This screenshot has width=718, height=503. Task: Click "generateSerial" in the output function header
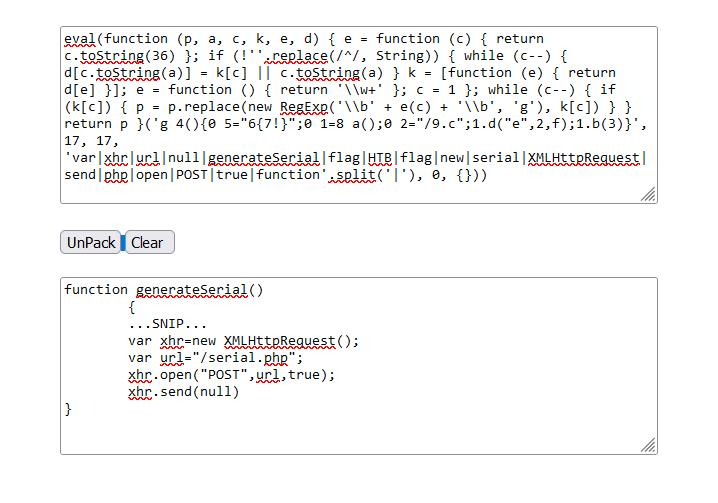(192, 290)
